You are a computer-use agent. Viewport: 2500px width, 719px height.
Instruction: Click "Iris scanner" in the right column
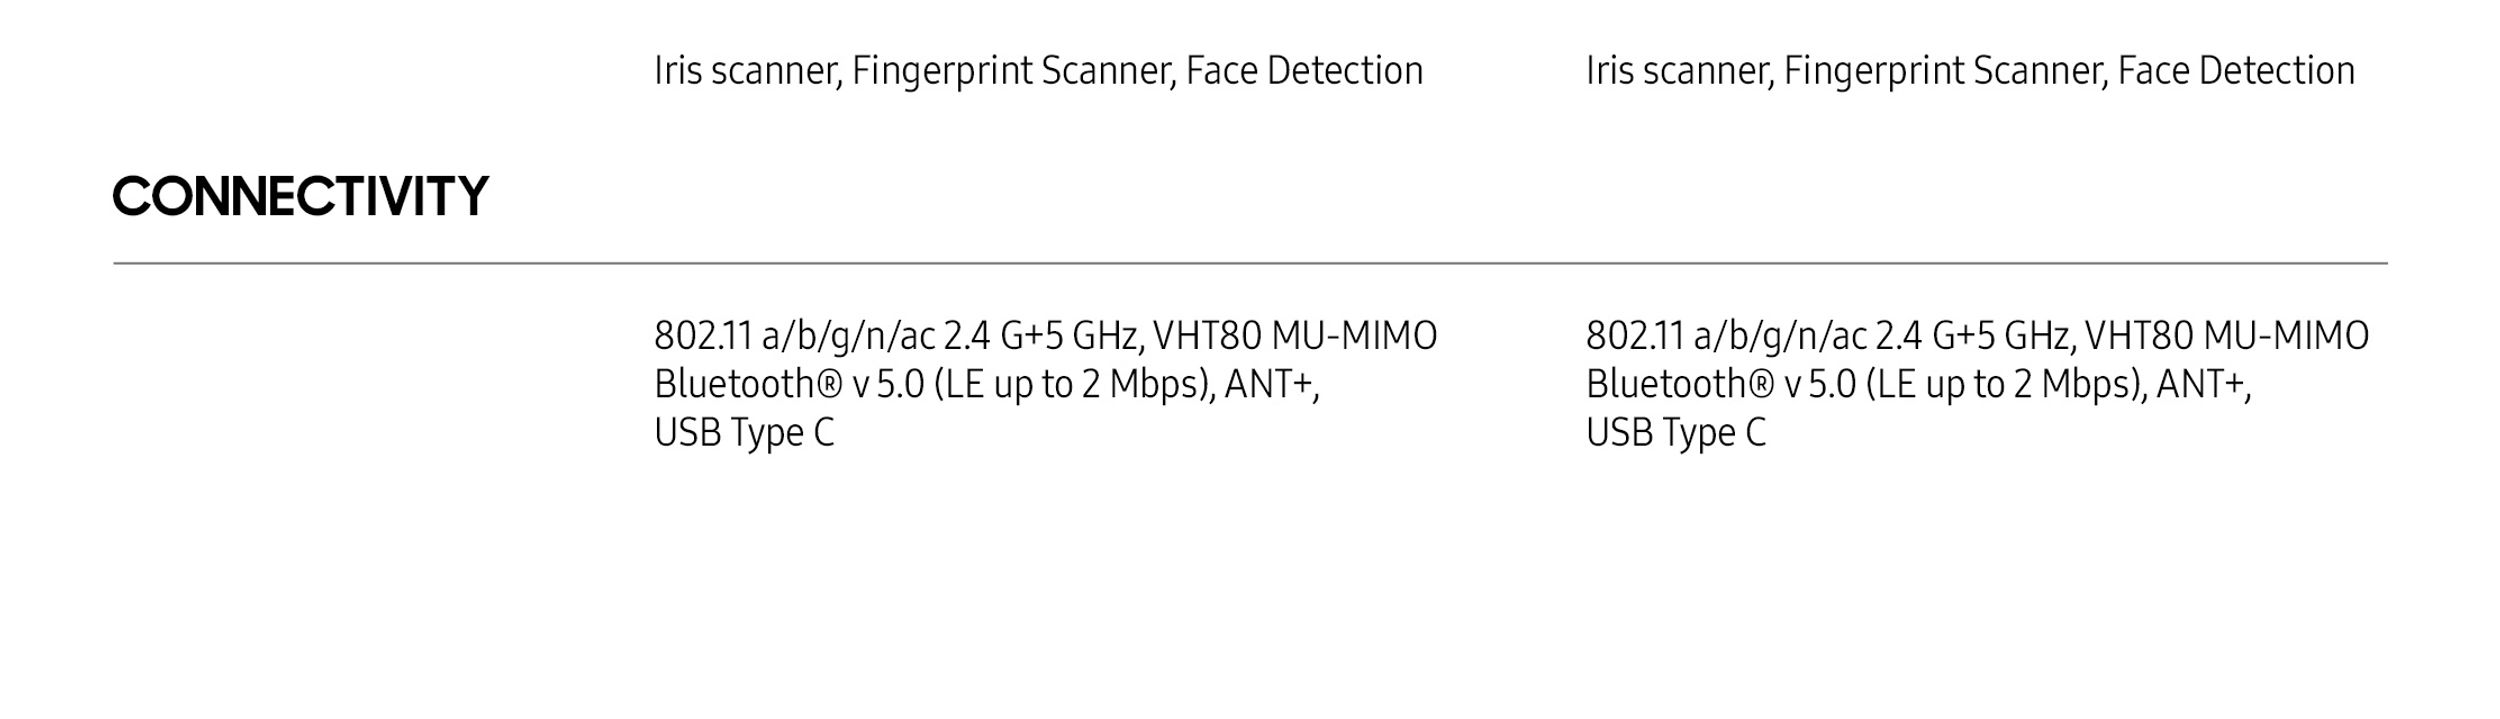pos(1679,71)
